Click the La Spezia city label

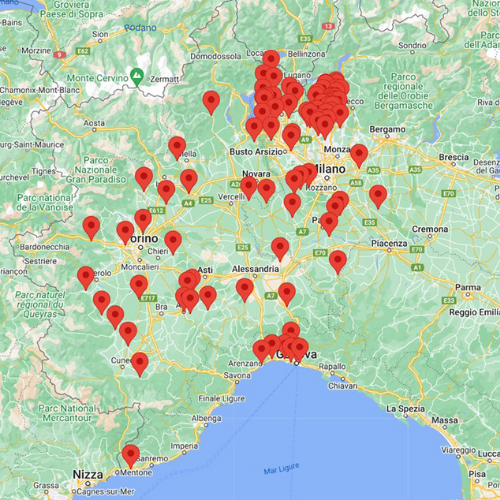point(405,409)
